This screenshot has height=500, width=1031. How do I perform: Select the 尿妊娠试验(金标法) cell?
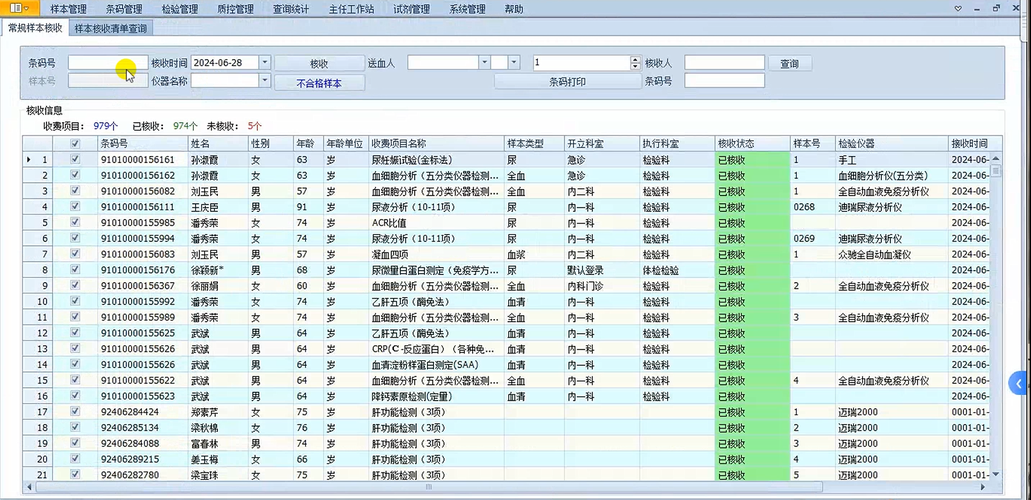[435, 159]
